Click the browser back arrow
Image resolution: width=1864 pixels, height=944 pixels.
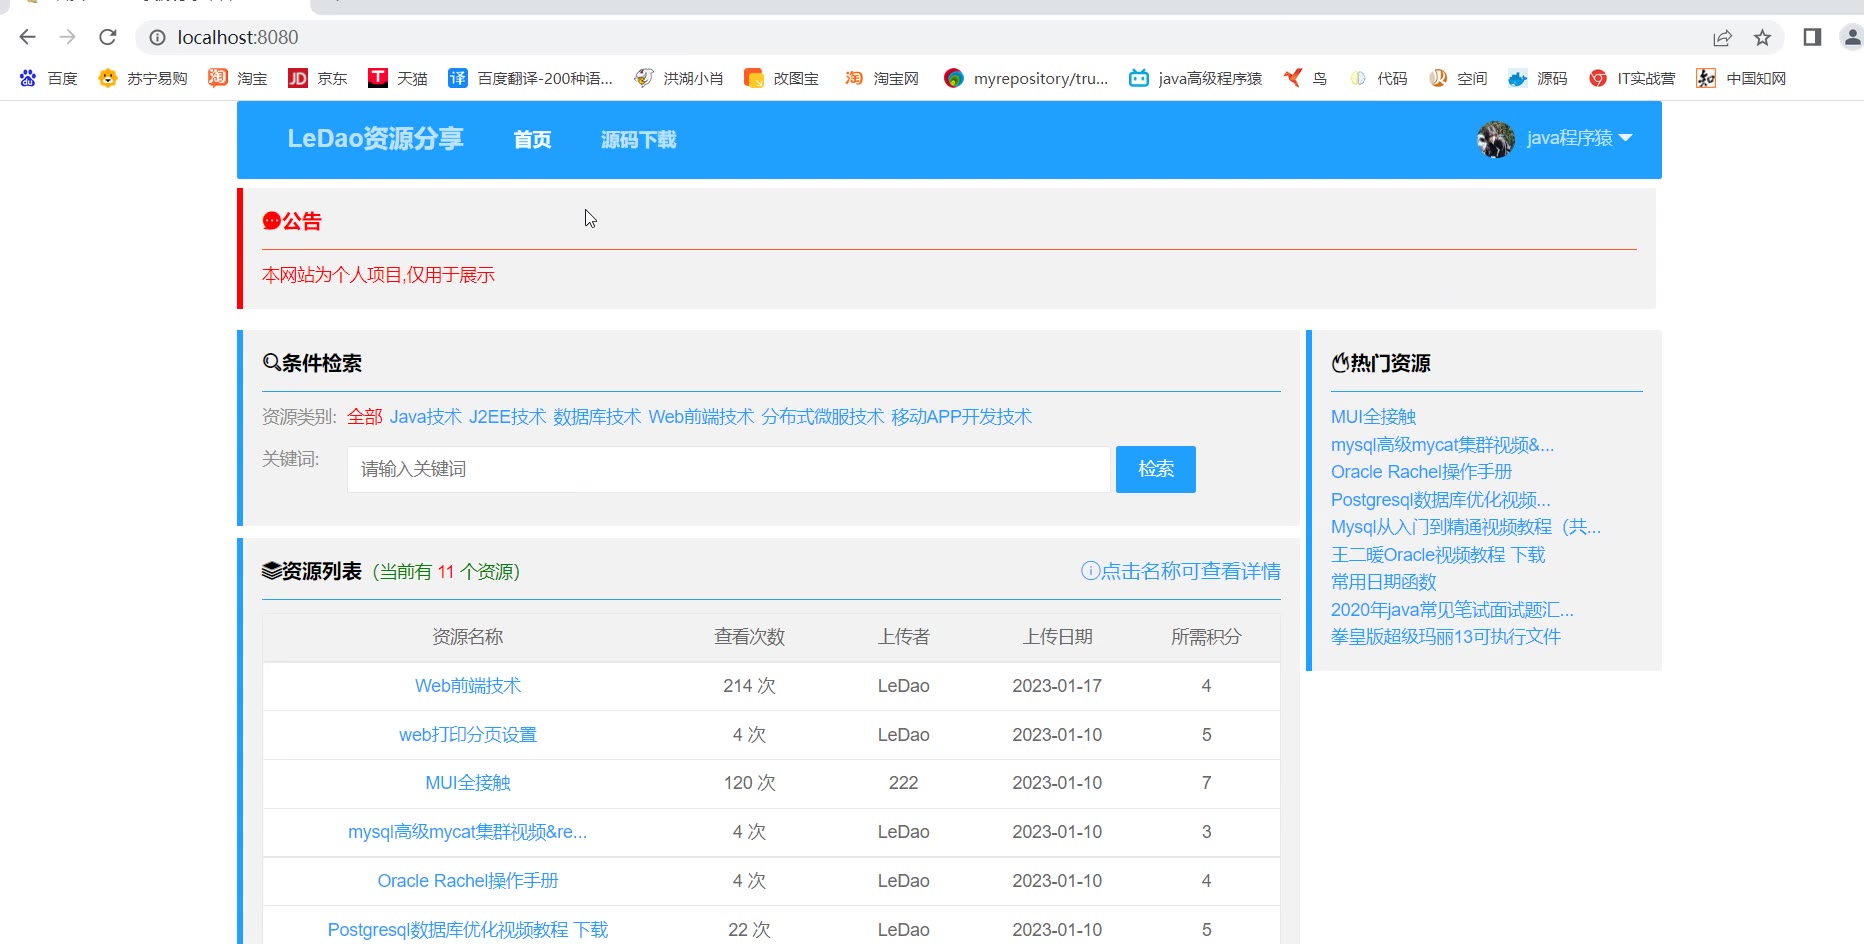(x=28, y=38)
